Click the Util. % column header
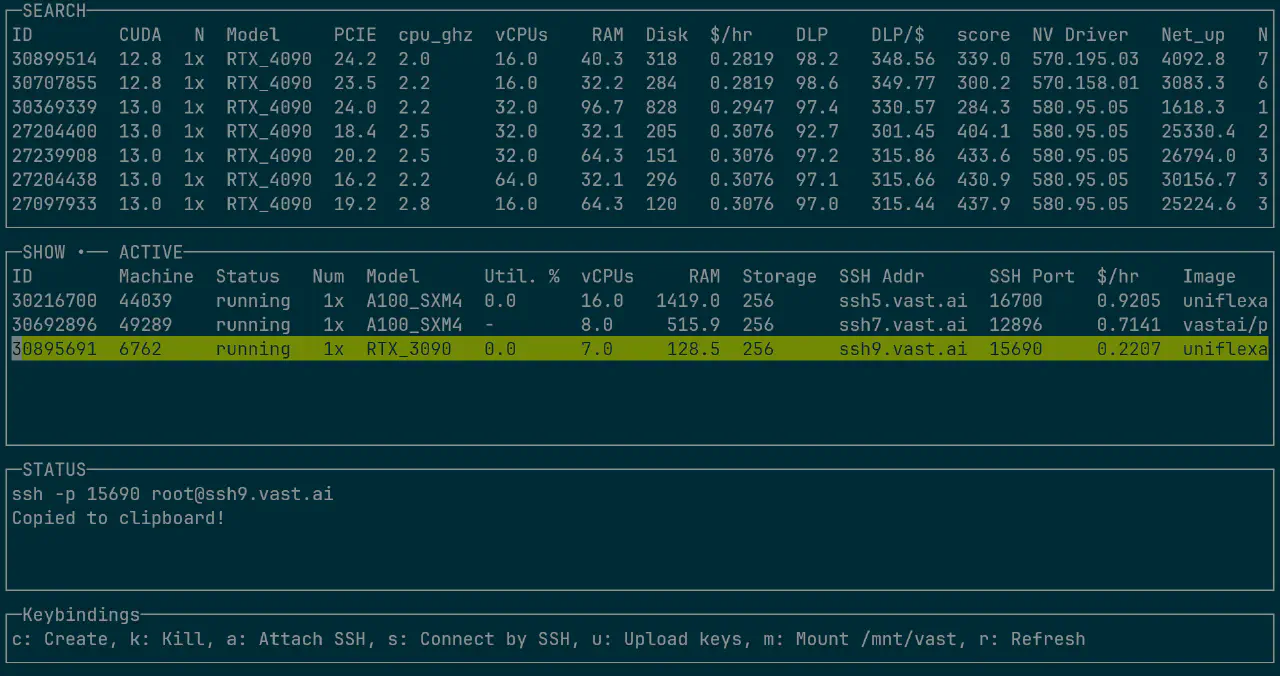This screenshot has width=1280, height=676. pyautogui.click(x=521, y=276)
